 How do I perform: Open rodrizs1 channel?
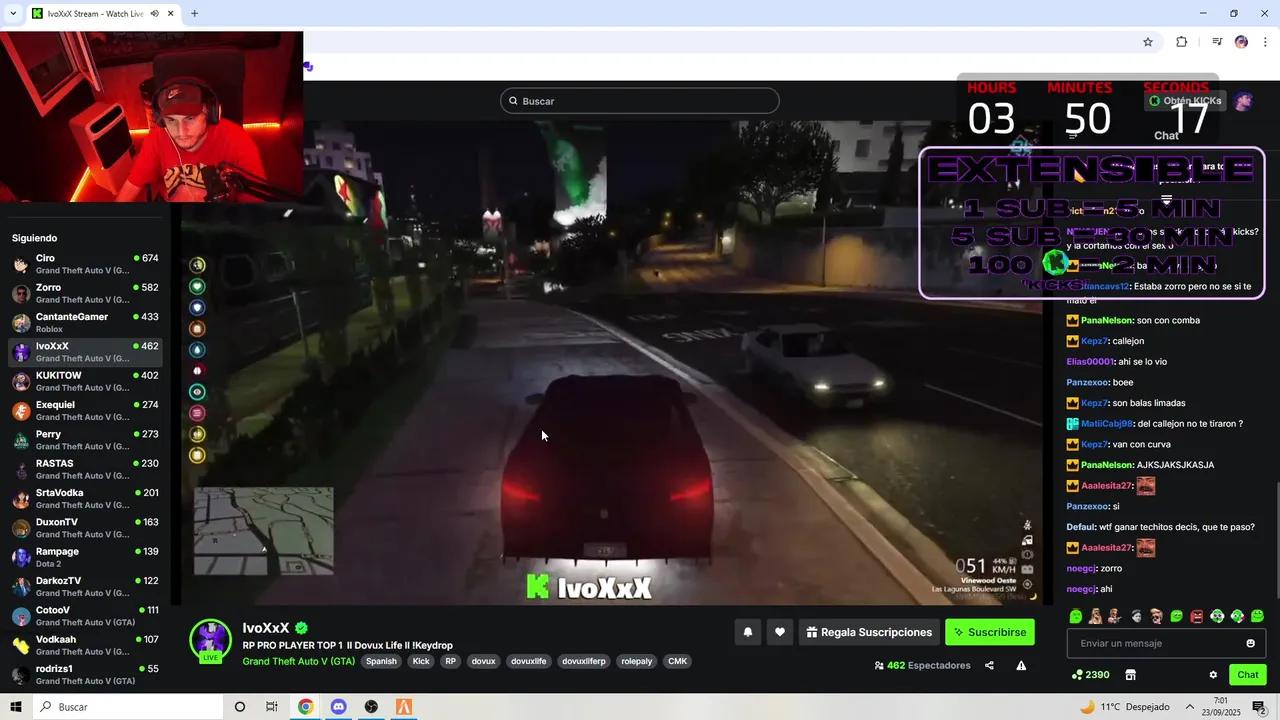[85, 674]
